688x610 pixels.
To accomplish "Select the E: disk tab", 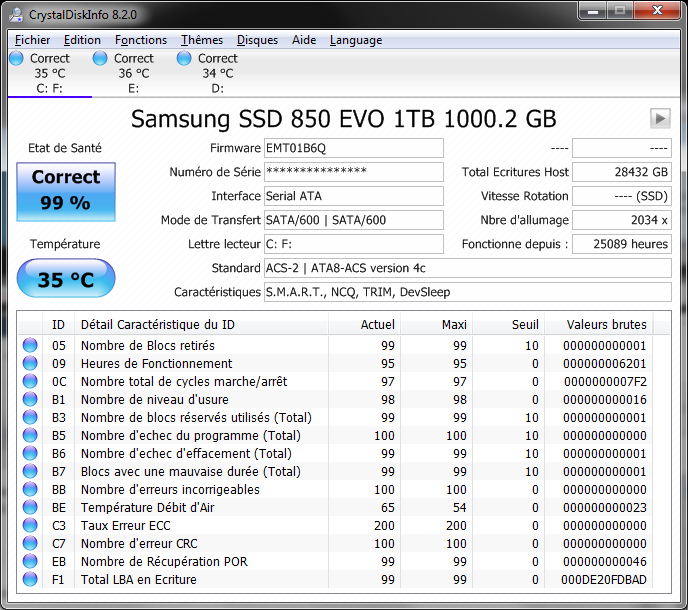I will [133, 73].
